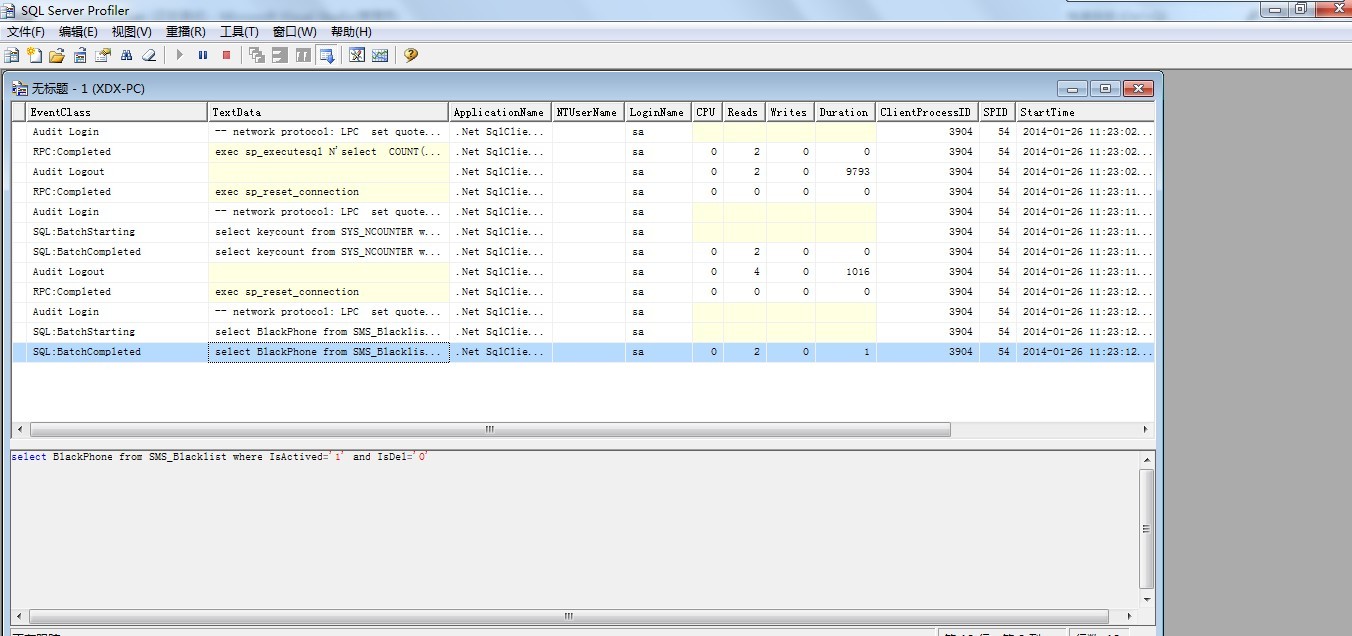Image resolution: width=1352 pixels, height=636 pixels.
Task: Click the TextData column header
Action: (329, 112)
